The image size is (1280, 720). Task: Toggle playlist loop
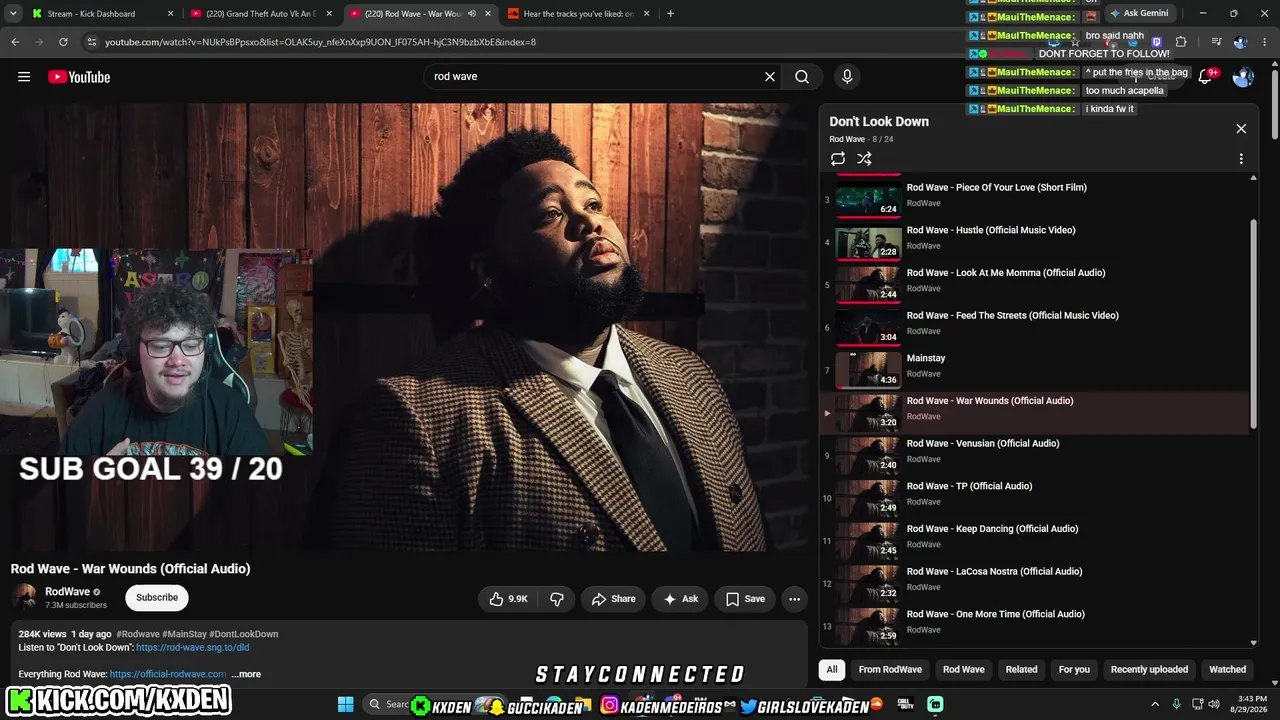(838, 159)
